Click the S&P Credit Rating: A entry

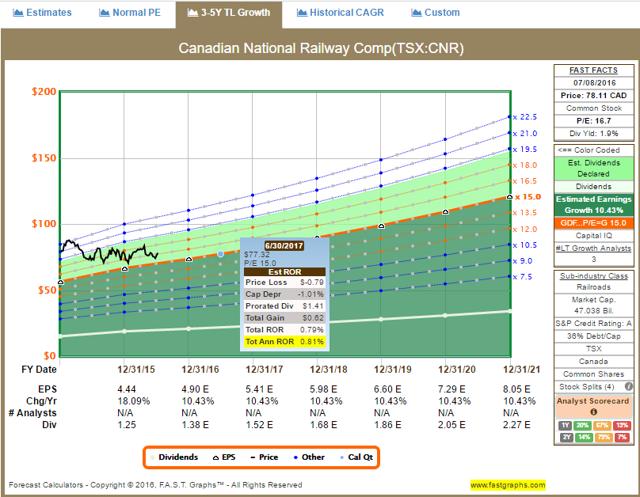[x=593, y=323]
